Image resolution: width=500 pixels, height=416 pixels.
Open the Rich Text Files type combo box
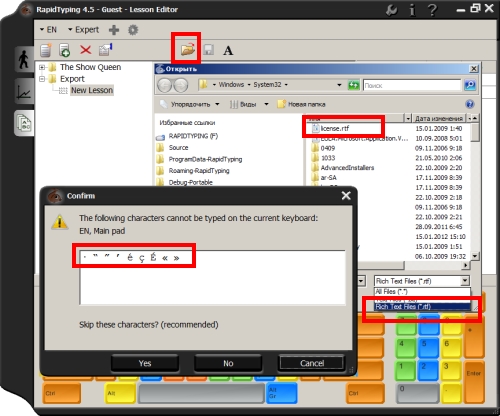click(422, 281)
